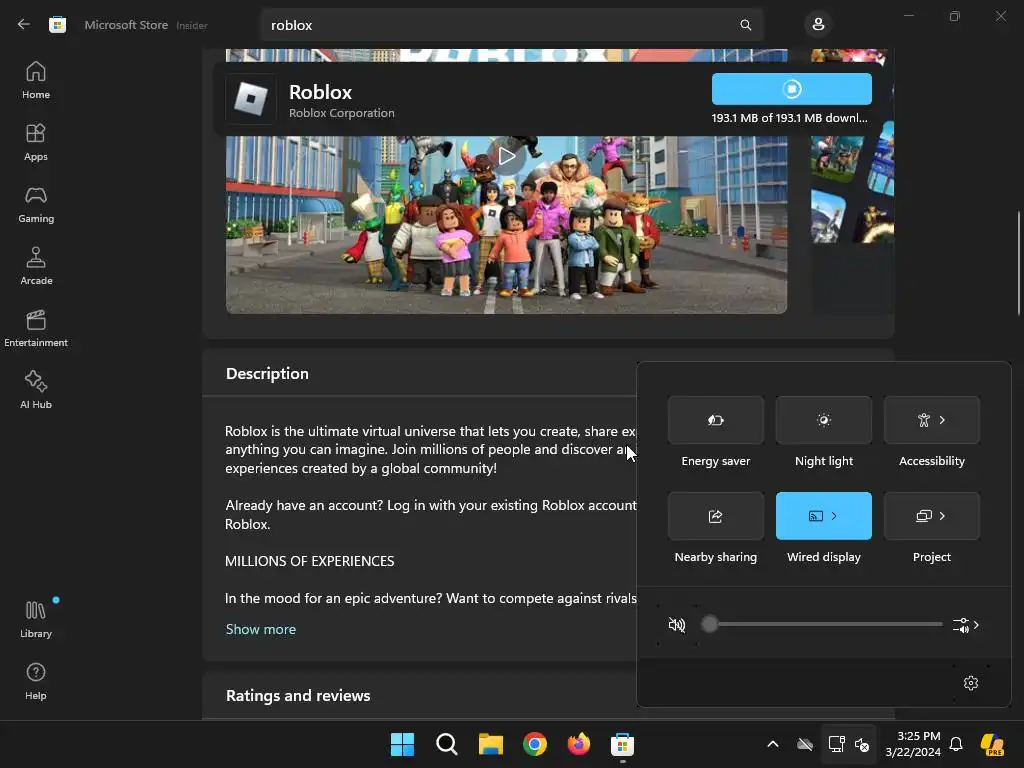
Task: Click the Microsoft Store logo icon
Action: tap(57, 25)
